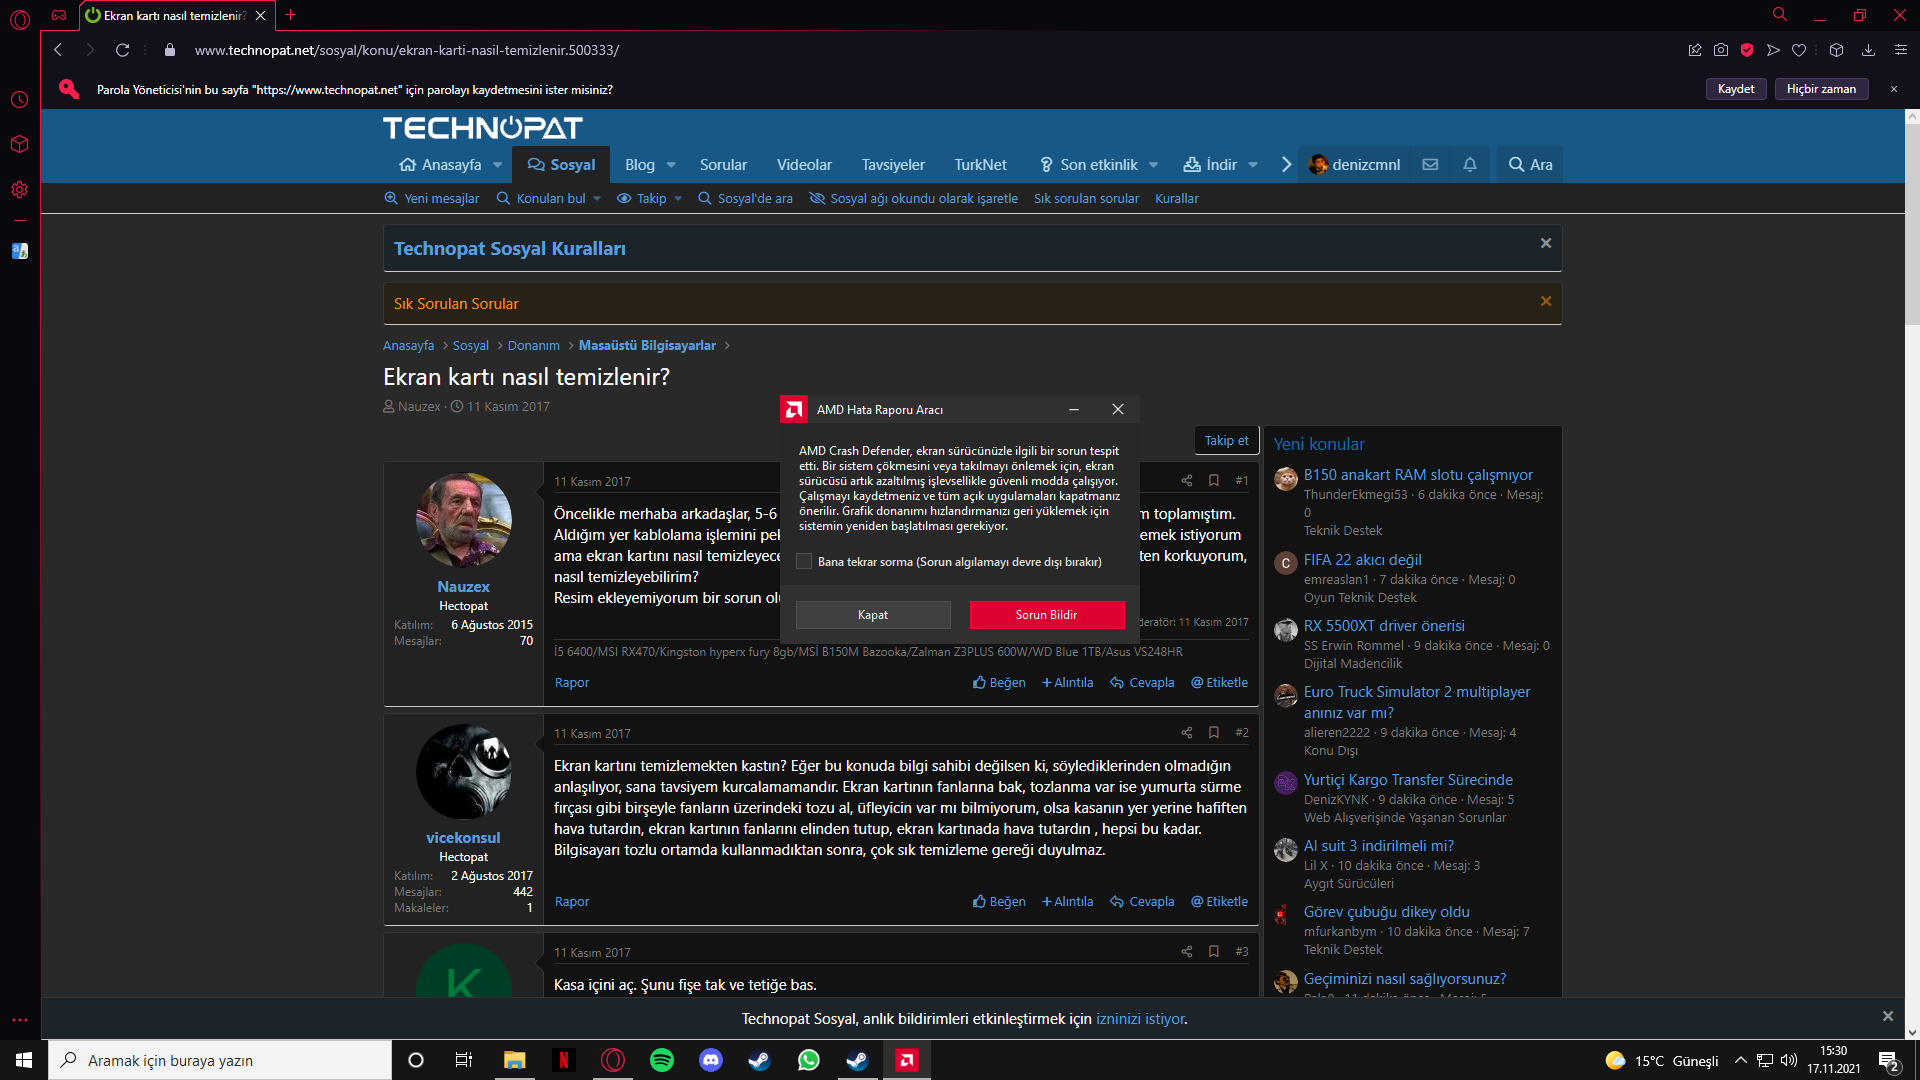Click the Opera snapshot camera icon

[1720, 50]
